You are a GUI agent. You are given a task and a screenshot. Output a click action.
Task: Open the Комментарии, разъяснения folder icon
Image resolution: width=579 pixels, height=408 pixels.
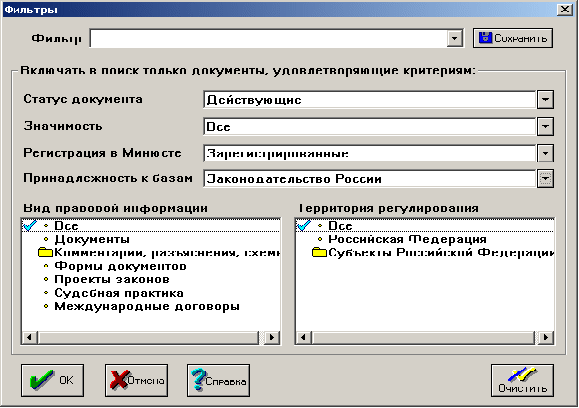[45, 253]
